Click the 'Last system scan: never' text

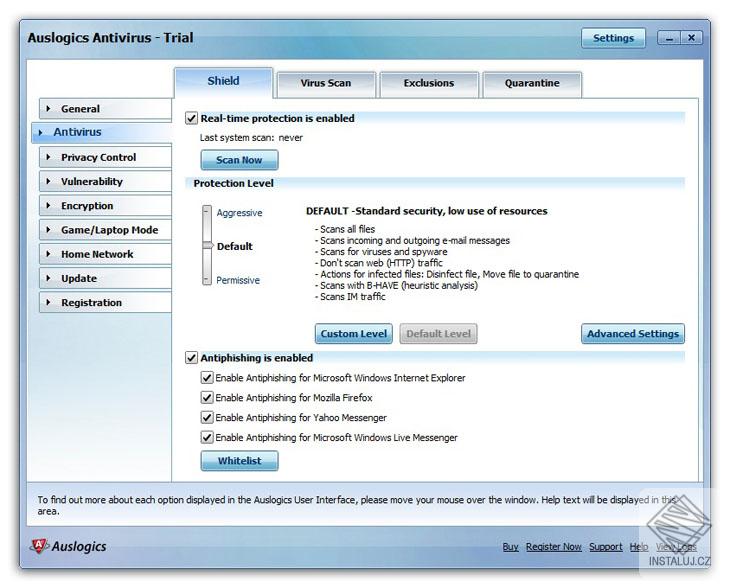pos(251,138)
